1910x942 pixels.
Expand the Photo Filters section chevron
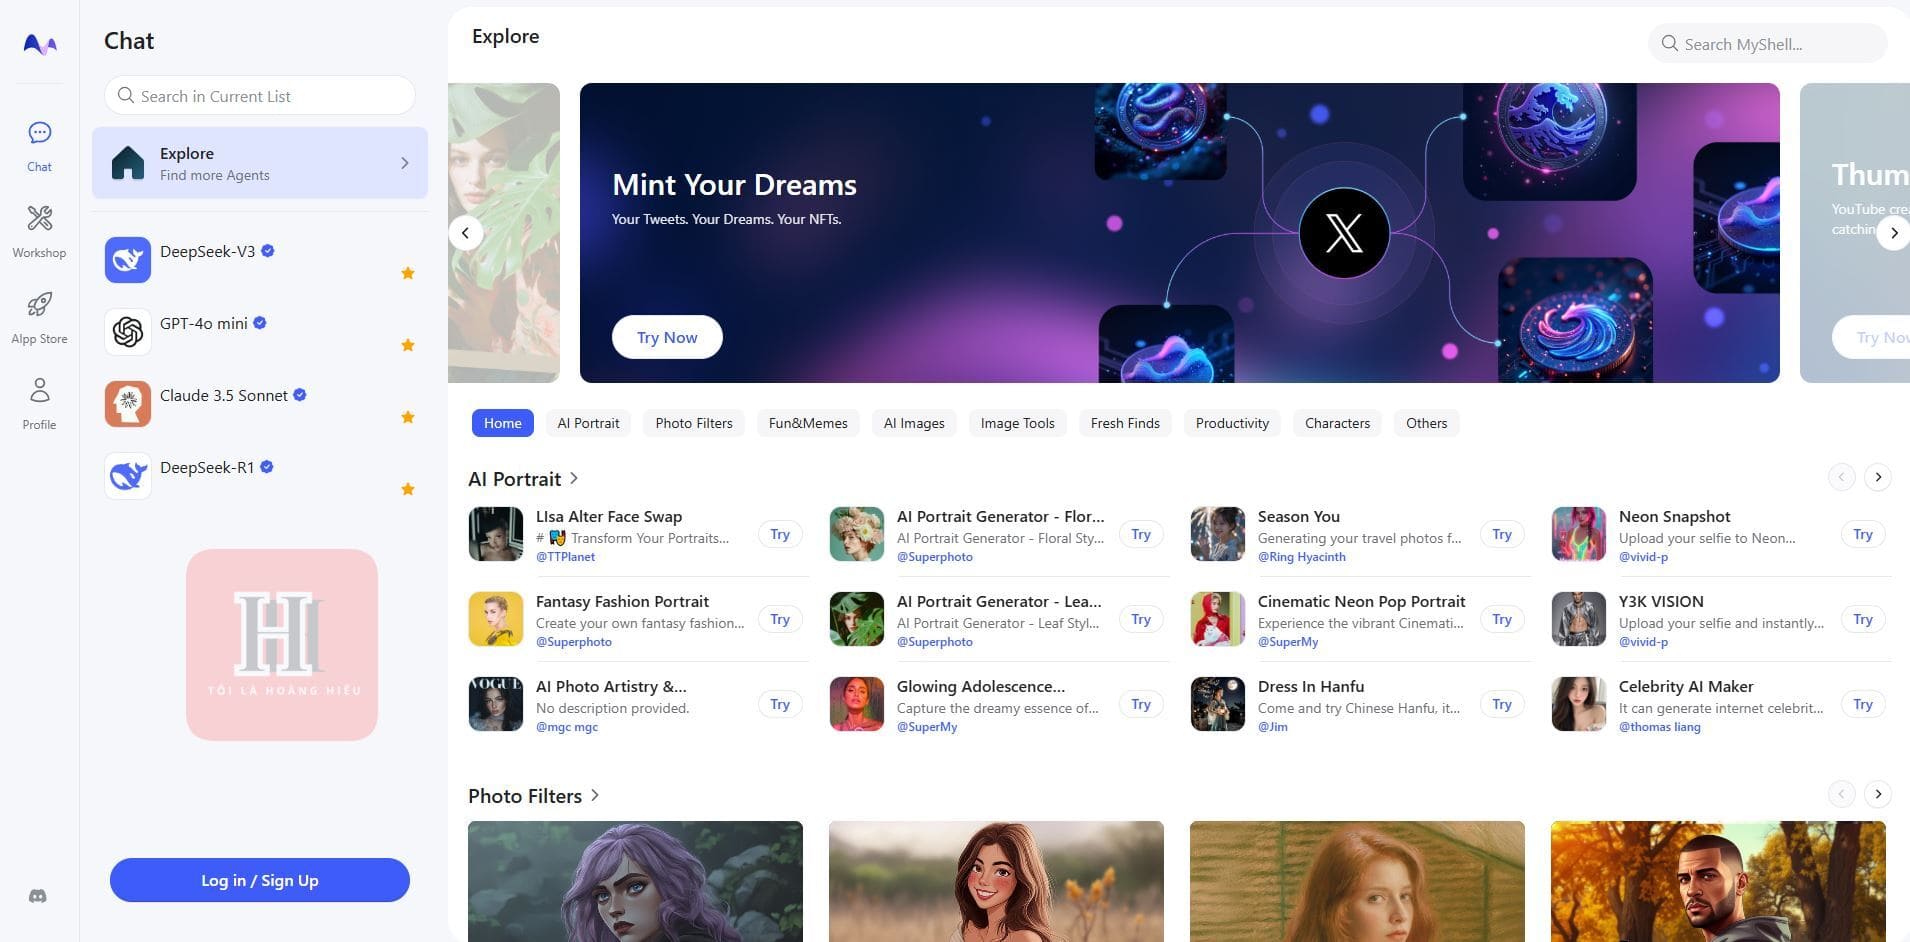click(595, 795)
